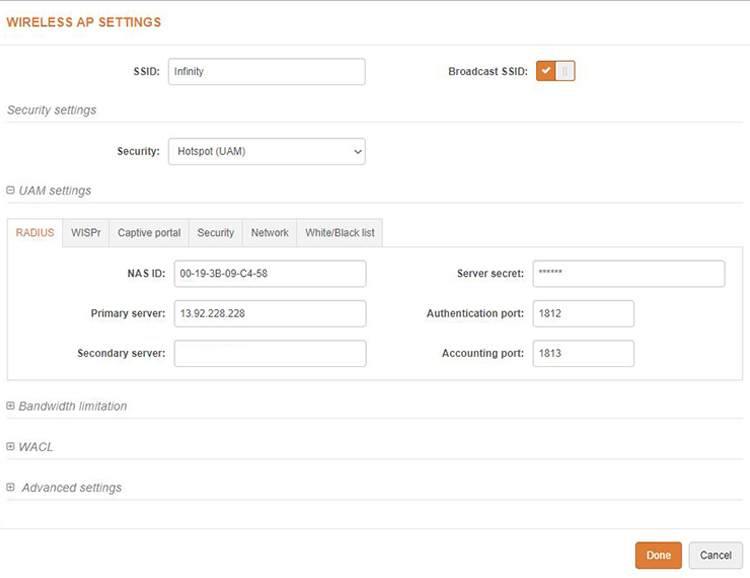Focus the NAS ID text field
The width and height of the screenshot is (750, 578).
point(270,273)
